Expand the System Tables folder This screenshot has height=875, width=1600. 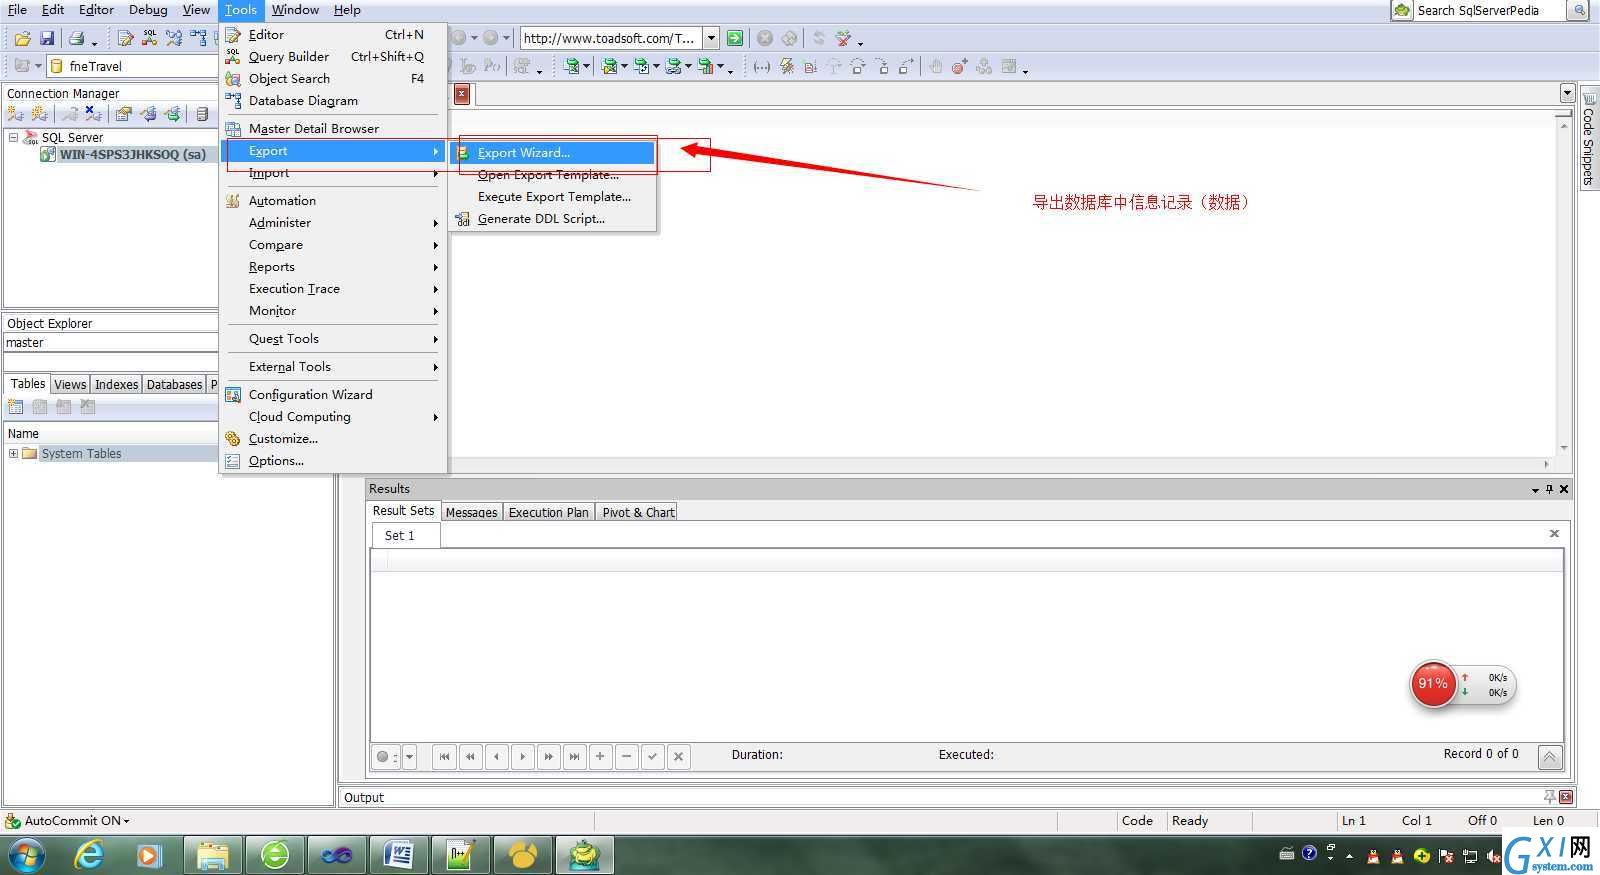13,453
